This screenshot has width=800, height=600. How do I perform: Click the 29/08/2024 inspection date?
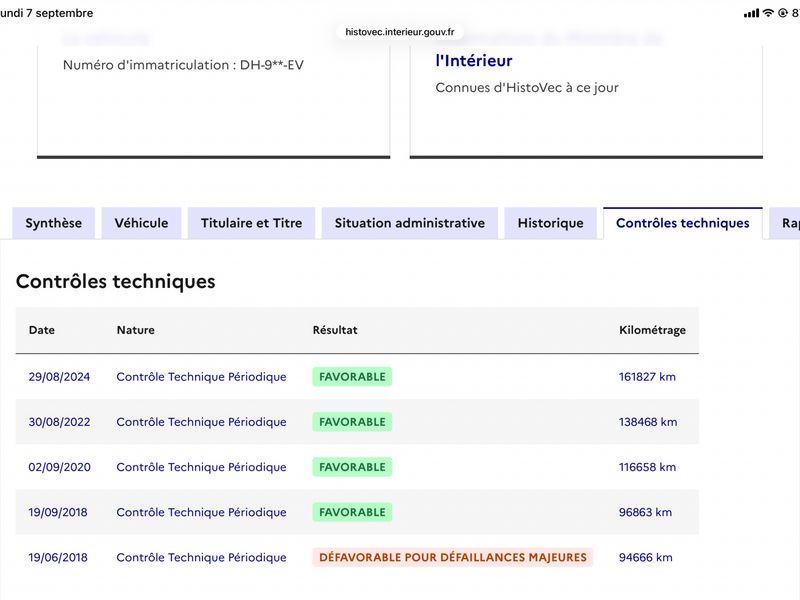pos(59,377)
